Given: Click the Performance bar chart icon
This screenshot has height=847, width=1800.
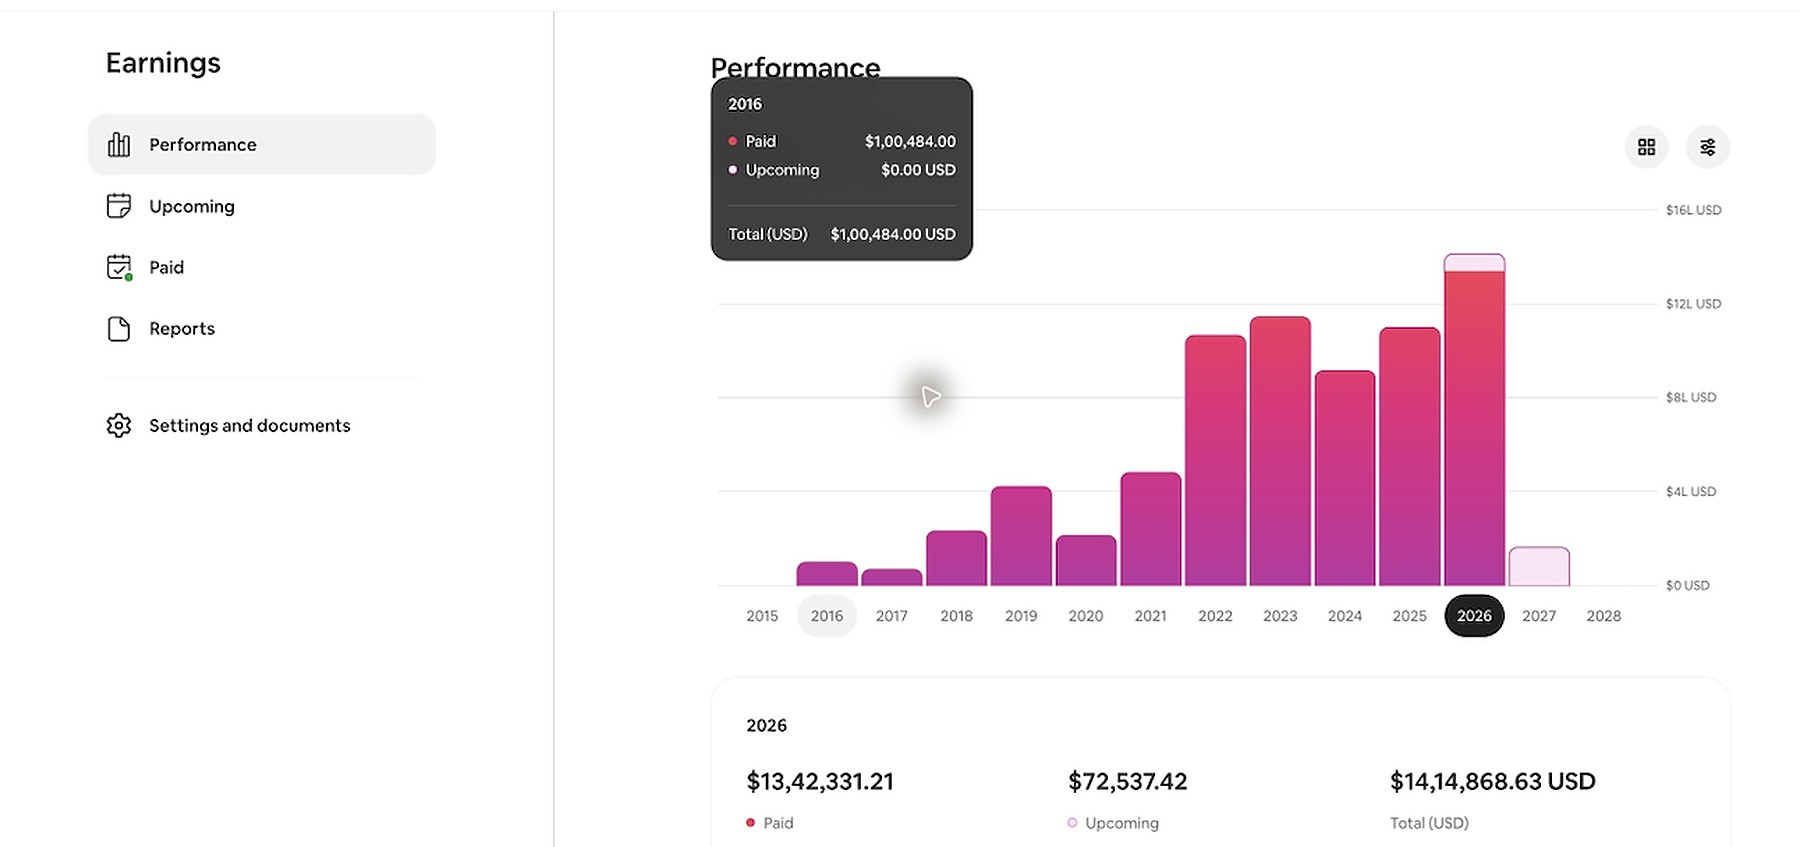Looking at the screenshot, I should tap(119, 145).
